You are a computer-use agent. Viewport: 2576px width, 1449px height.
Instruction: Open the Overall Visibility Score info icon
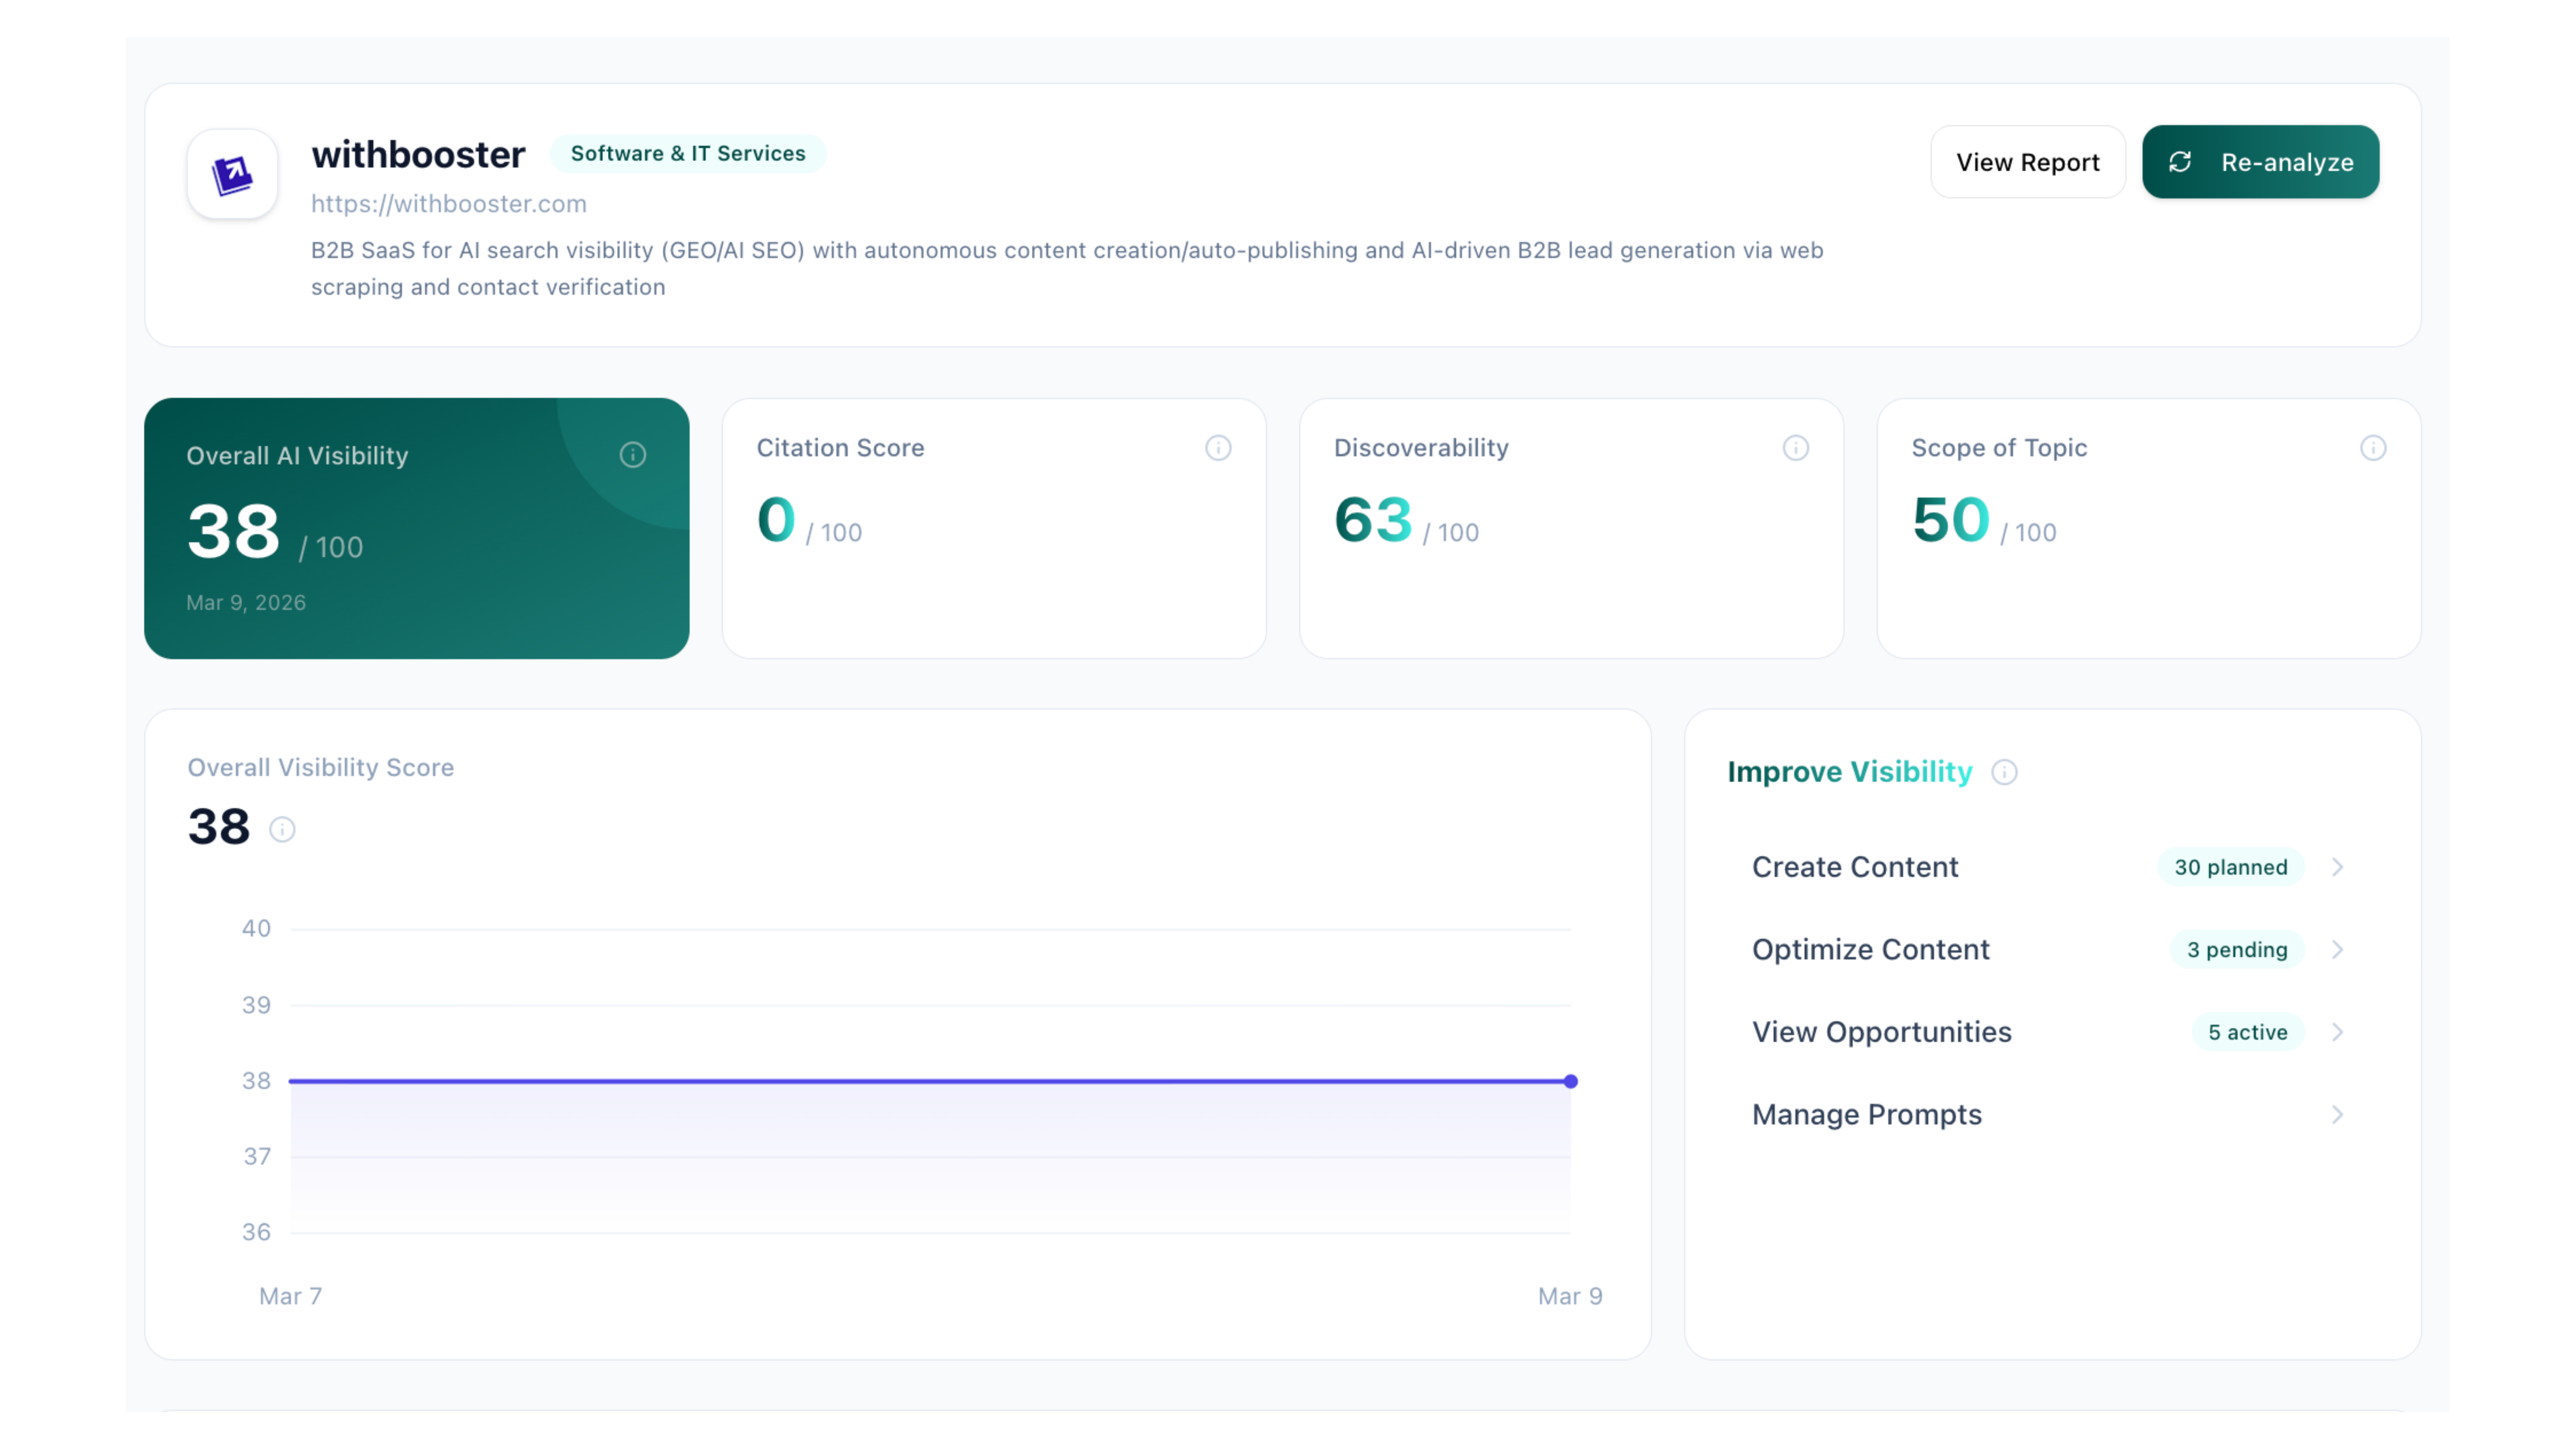click(283, 829)
